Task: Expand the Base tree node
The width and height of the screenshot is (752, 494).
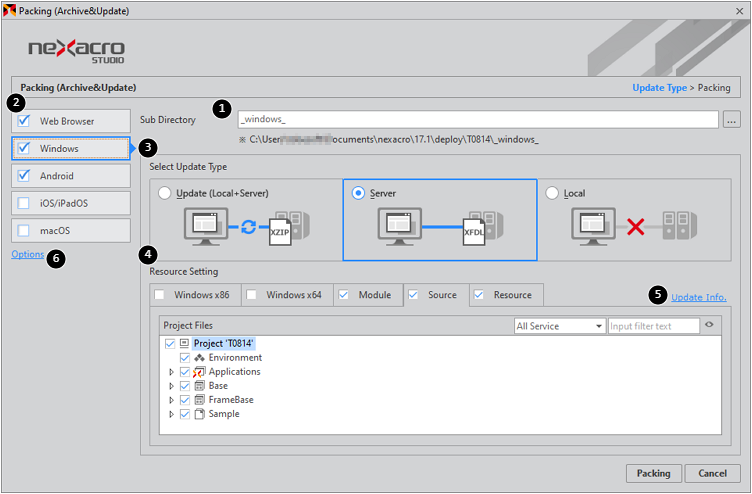Action: pyautogui.click(x=171, y=386)
